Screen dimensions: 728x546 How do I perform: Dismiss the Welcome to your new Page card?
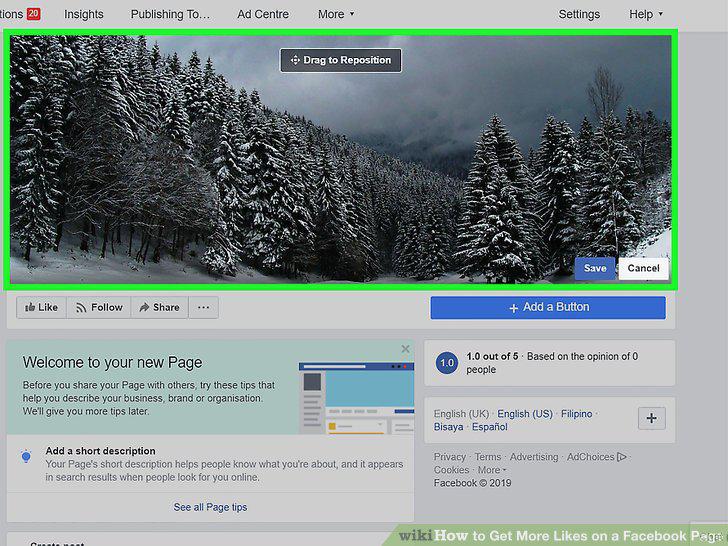coord(405,349)
